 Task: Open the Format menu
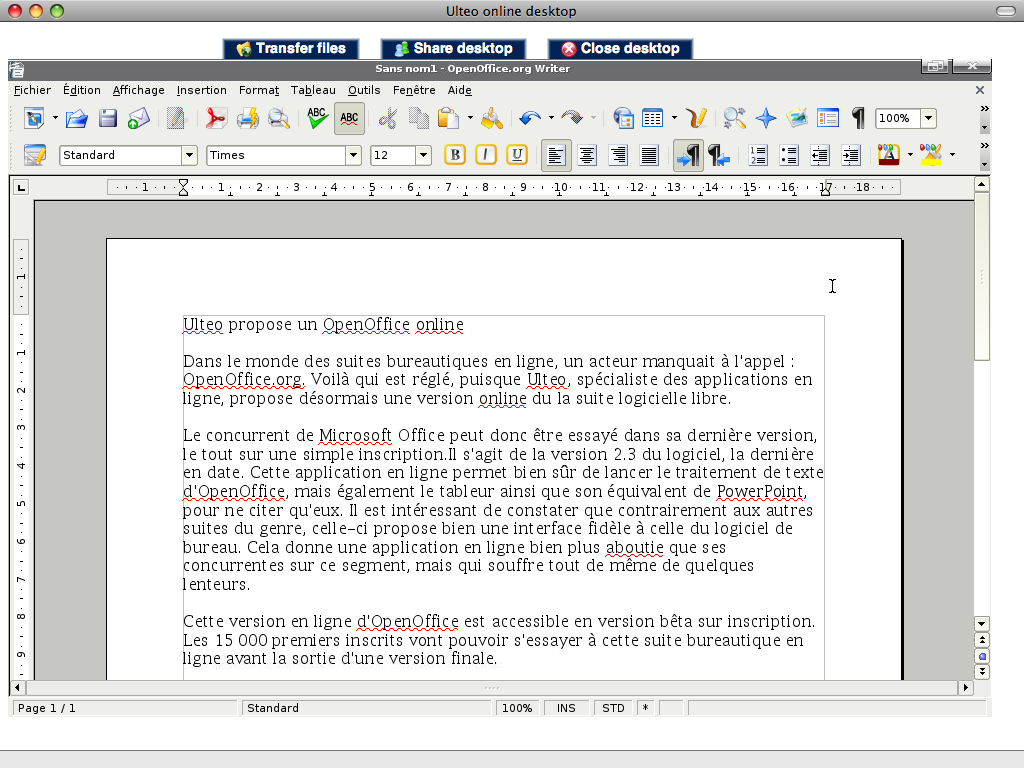(259, 90)
